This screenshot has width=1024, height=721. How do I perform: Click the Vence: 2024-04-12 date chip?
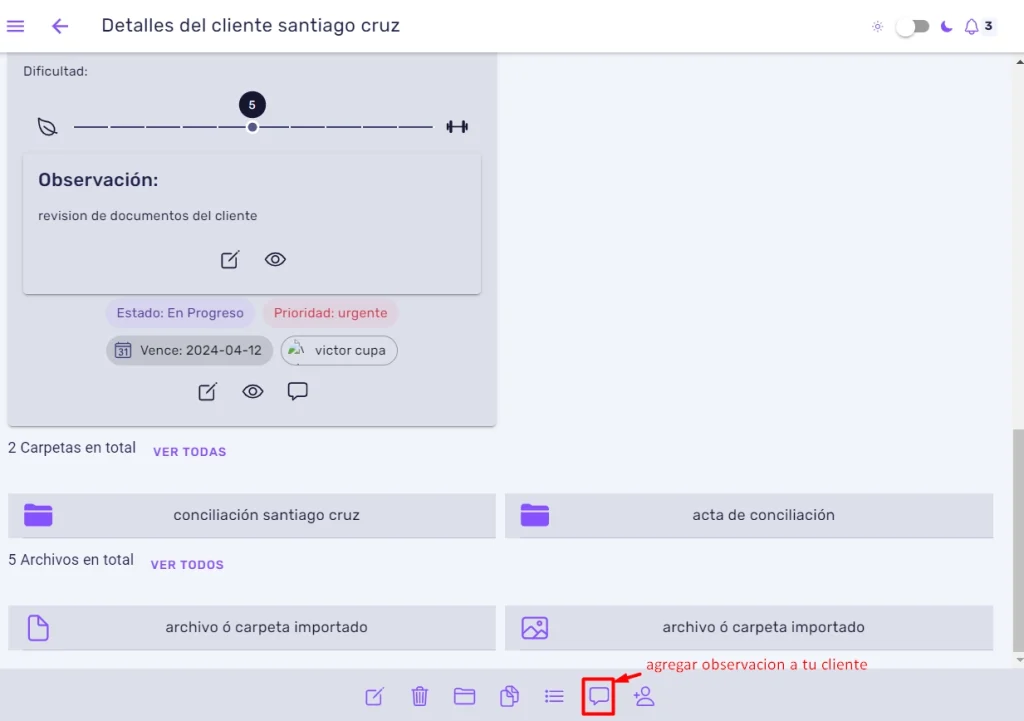pyautogui.click(x=189, y=351)
